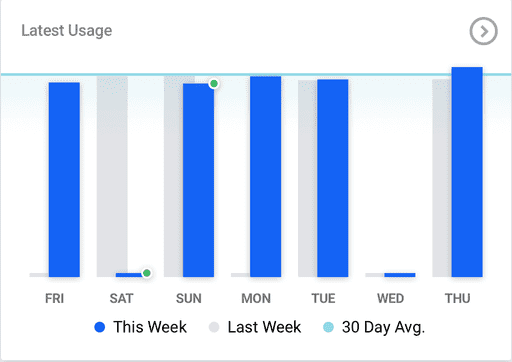Select Tuesday's blue usage bar
This screenshot has width=512, height=362.
(333, 178)
